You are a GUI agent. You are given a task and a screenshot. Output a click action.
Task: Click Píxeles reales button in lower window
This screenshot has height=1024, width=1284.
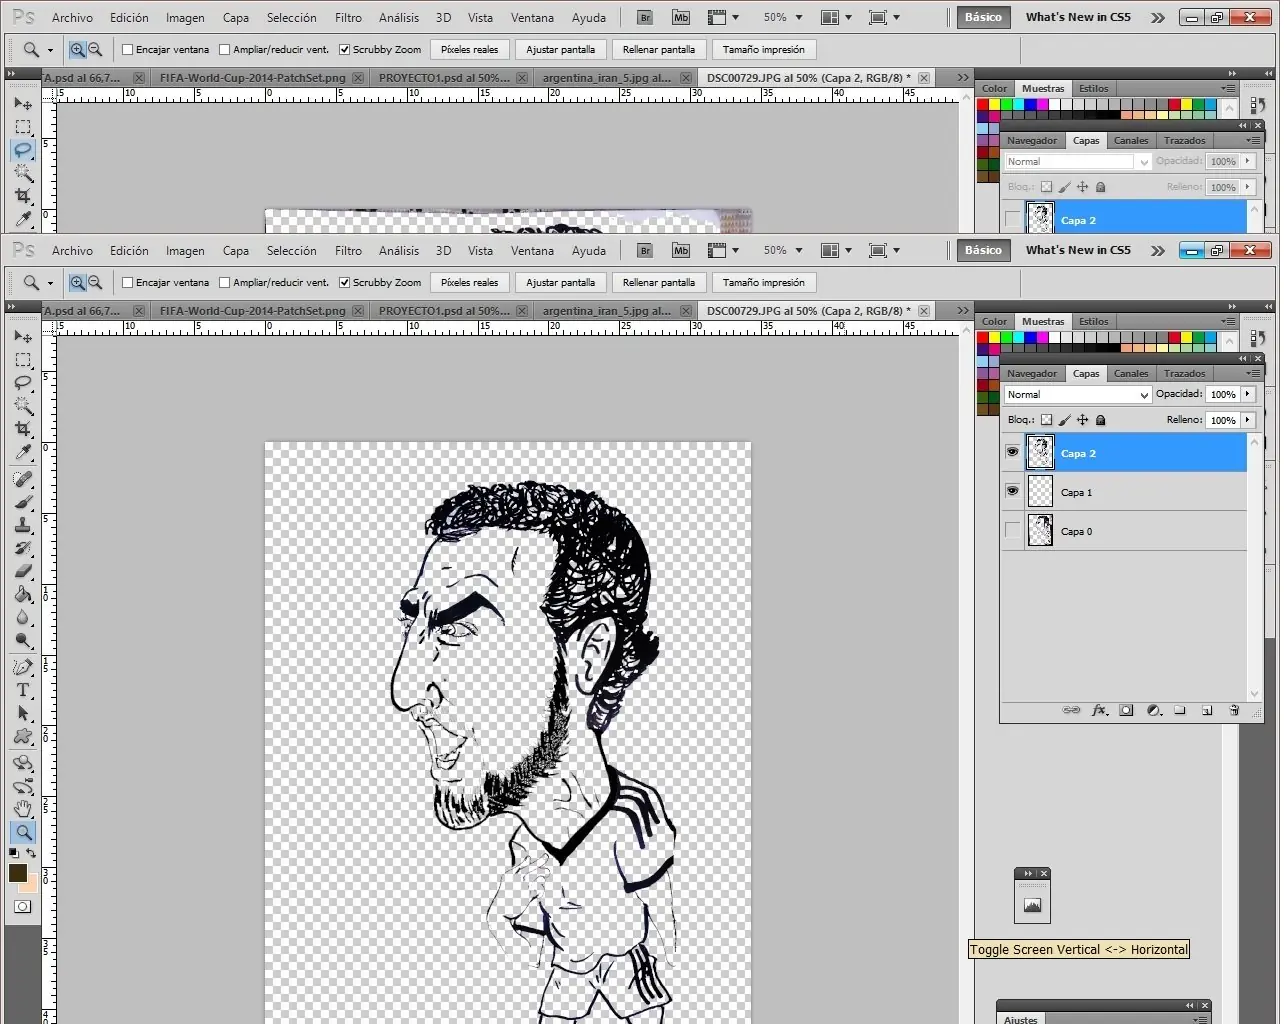(x=470, y=283)
